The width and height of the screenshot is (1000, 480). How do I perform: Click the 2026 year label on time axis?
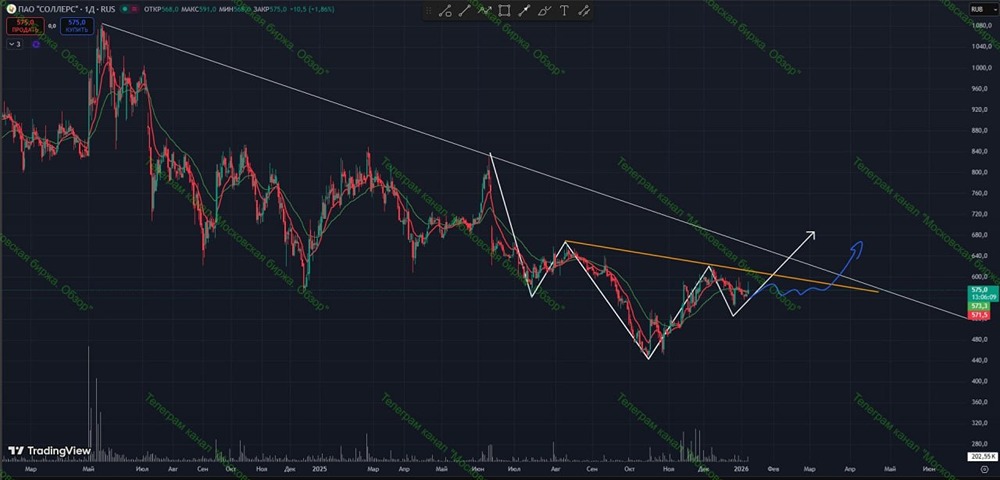pos(740,468)
